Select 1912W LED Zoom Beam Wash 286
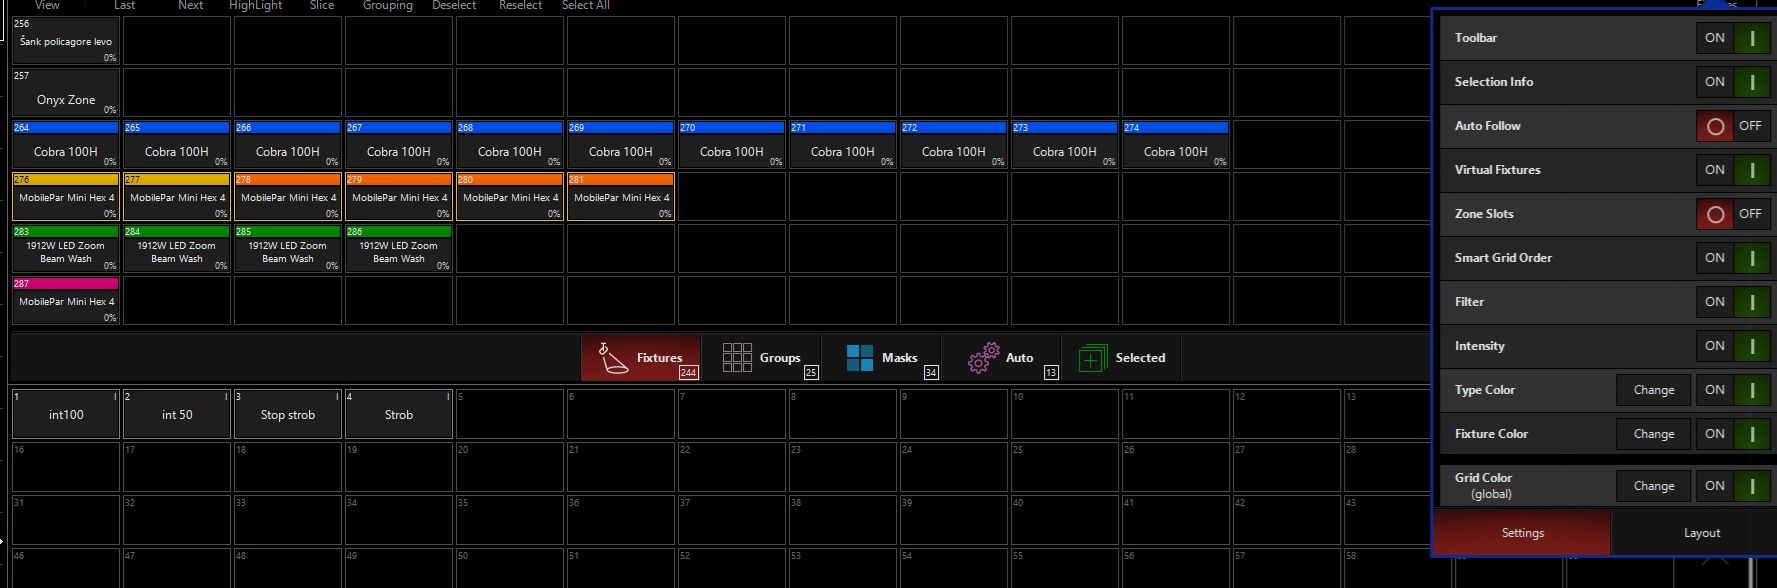 399,248
